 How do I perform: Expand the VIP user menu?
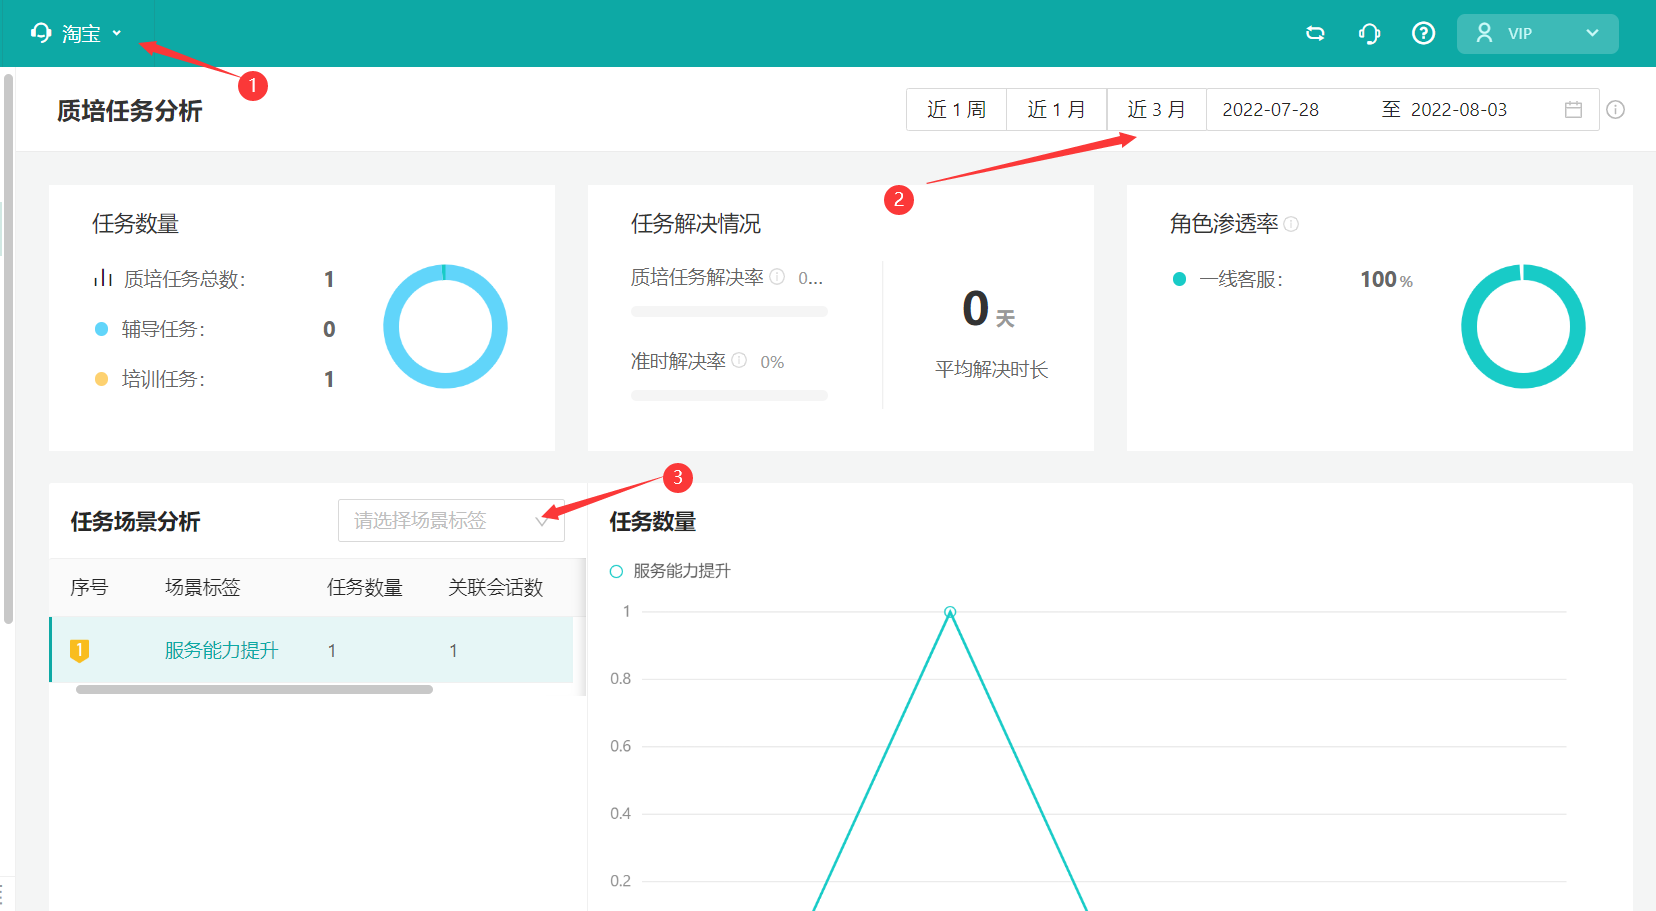point(1537,34)
